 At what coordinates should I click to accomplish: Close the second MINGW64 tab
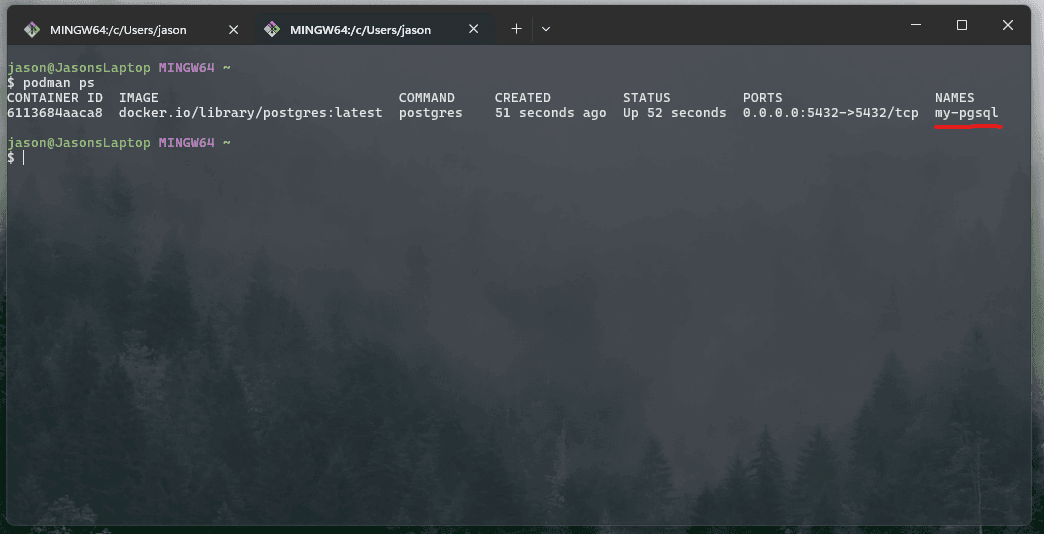pyautogui.click(x=473, y=30)
